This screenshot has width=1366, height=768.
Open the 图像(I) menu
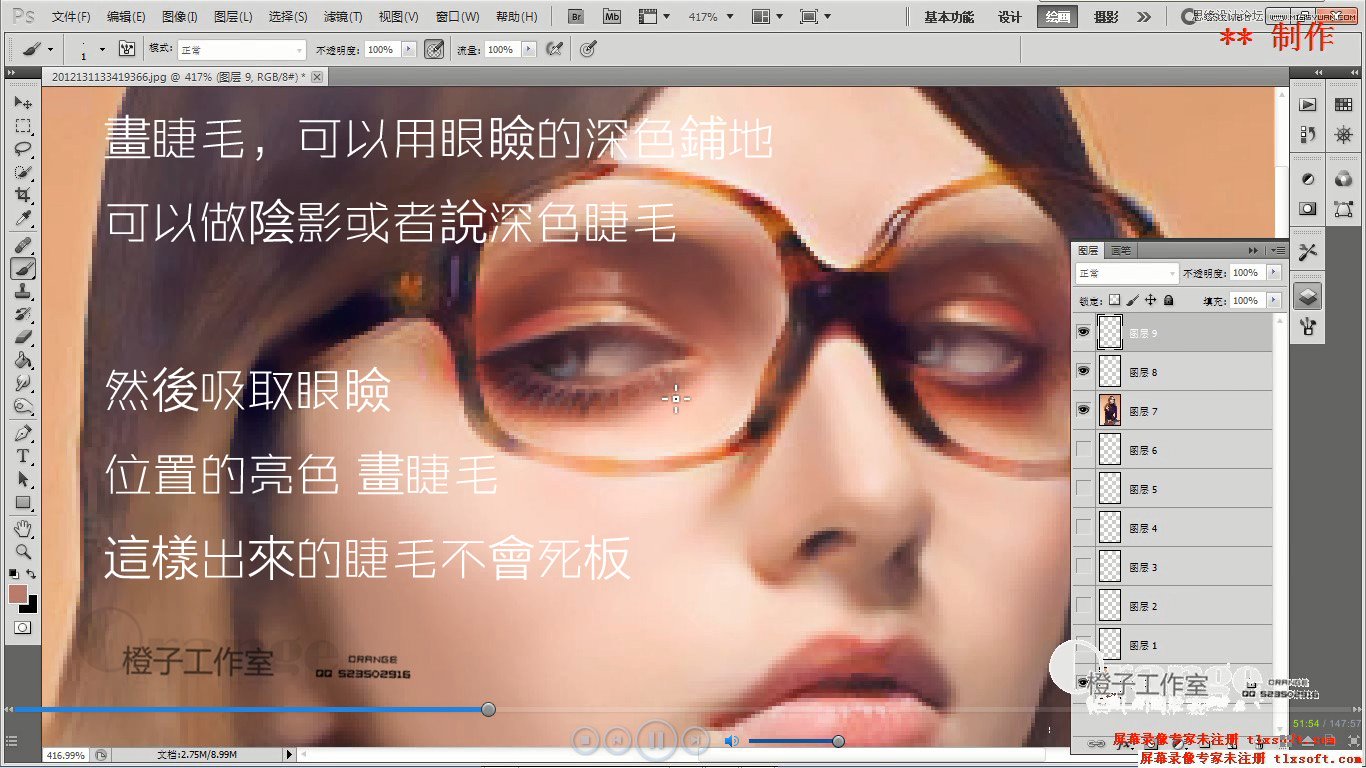(x=180, y=17)
